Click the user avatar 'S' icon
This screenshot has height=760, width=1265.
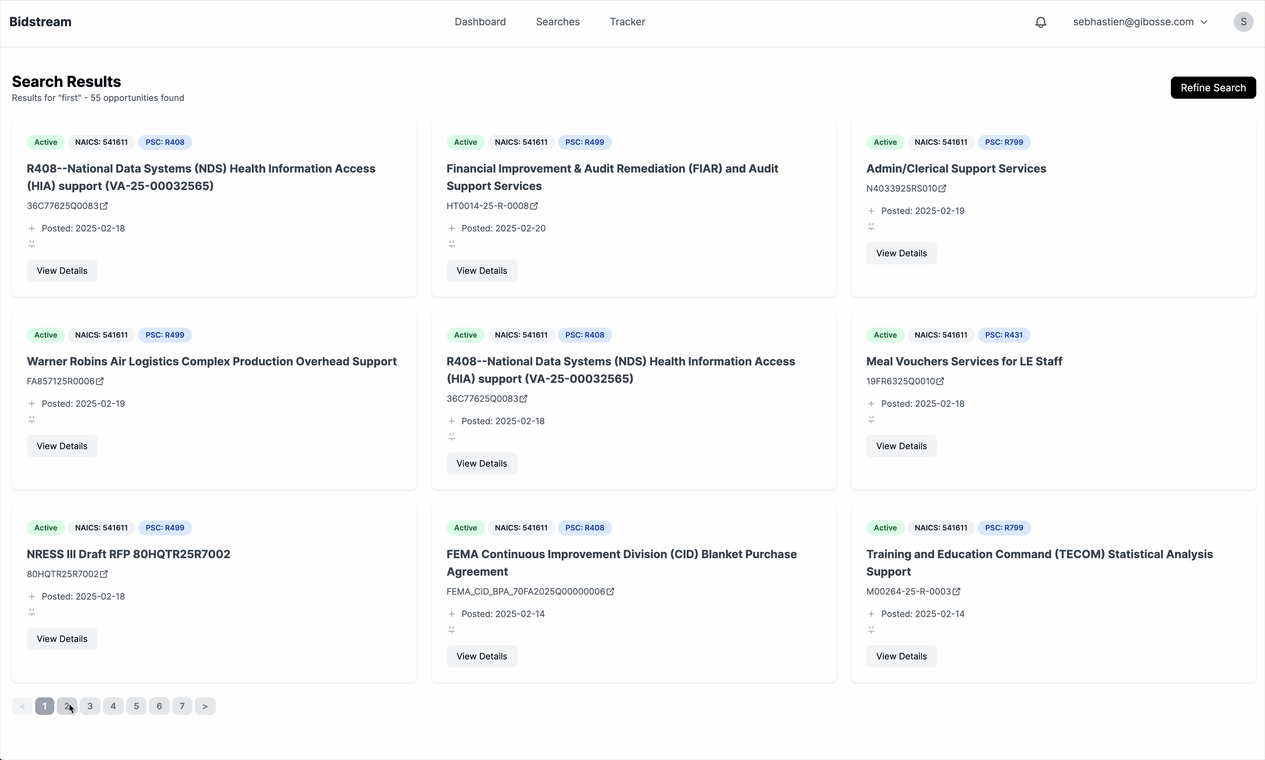pos(1243,22)
